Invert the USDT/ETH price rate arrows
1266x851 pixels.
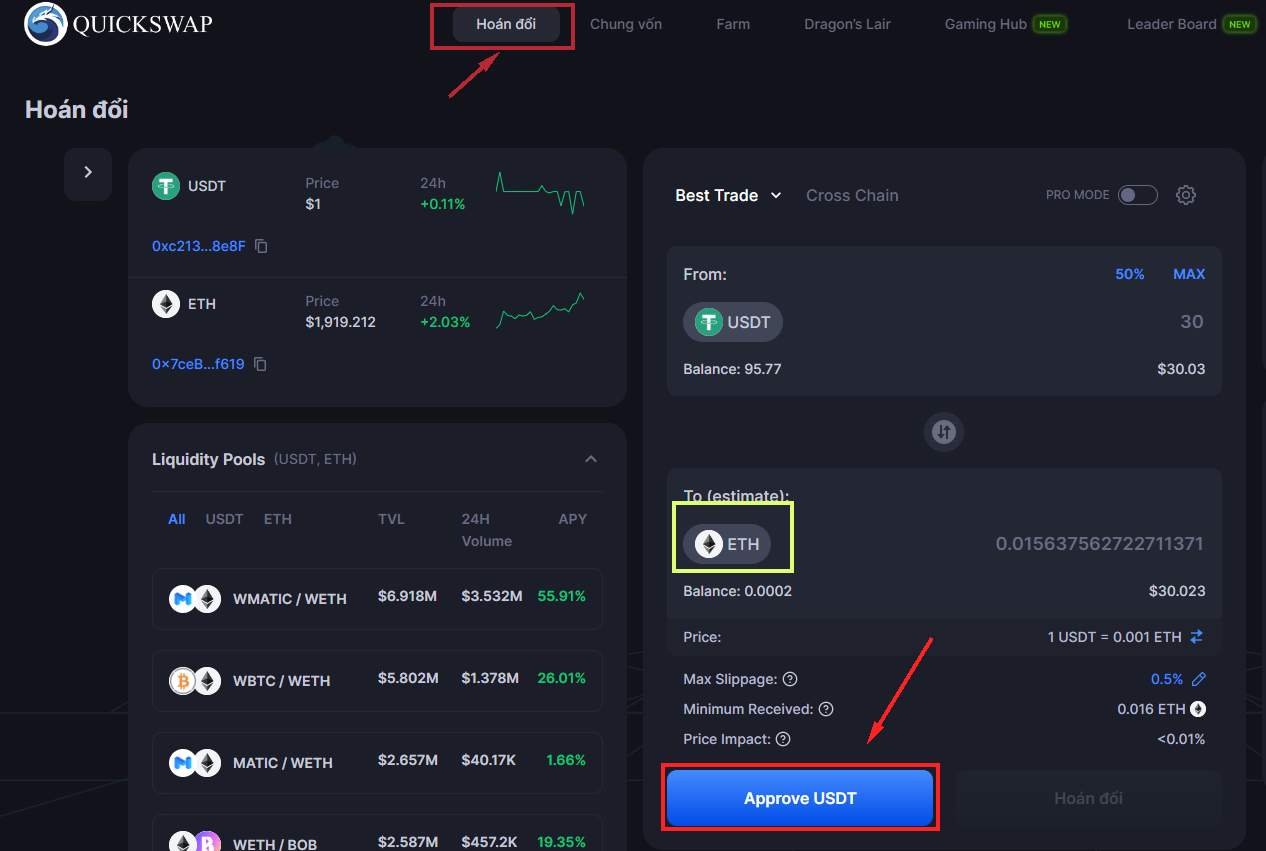tap(1196, 637)
